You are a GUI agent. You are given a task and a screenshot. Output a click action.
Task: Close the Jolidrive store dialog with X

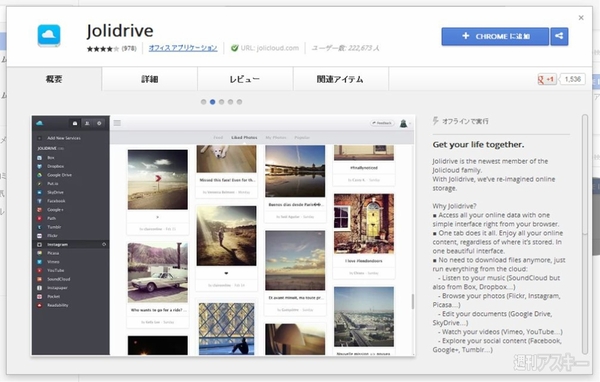tap(581, 18)
